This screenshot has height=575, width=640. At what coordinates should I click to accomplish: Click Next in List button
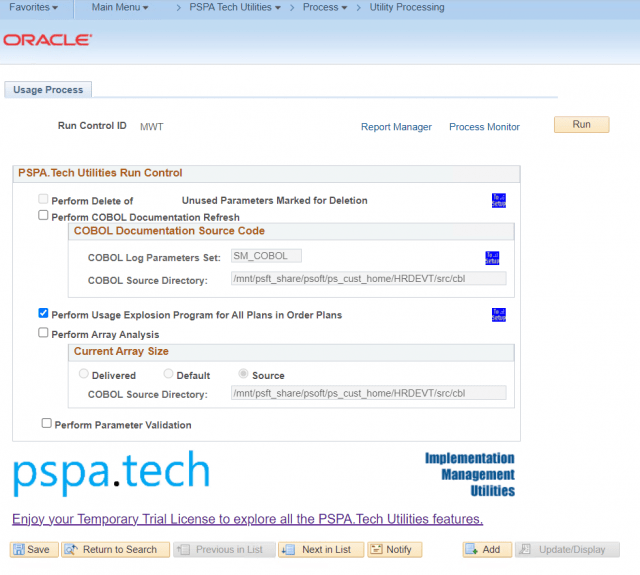tap(321, 550)
